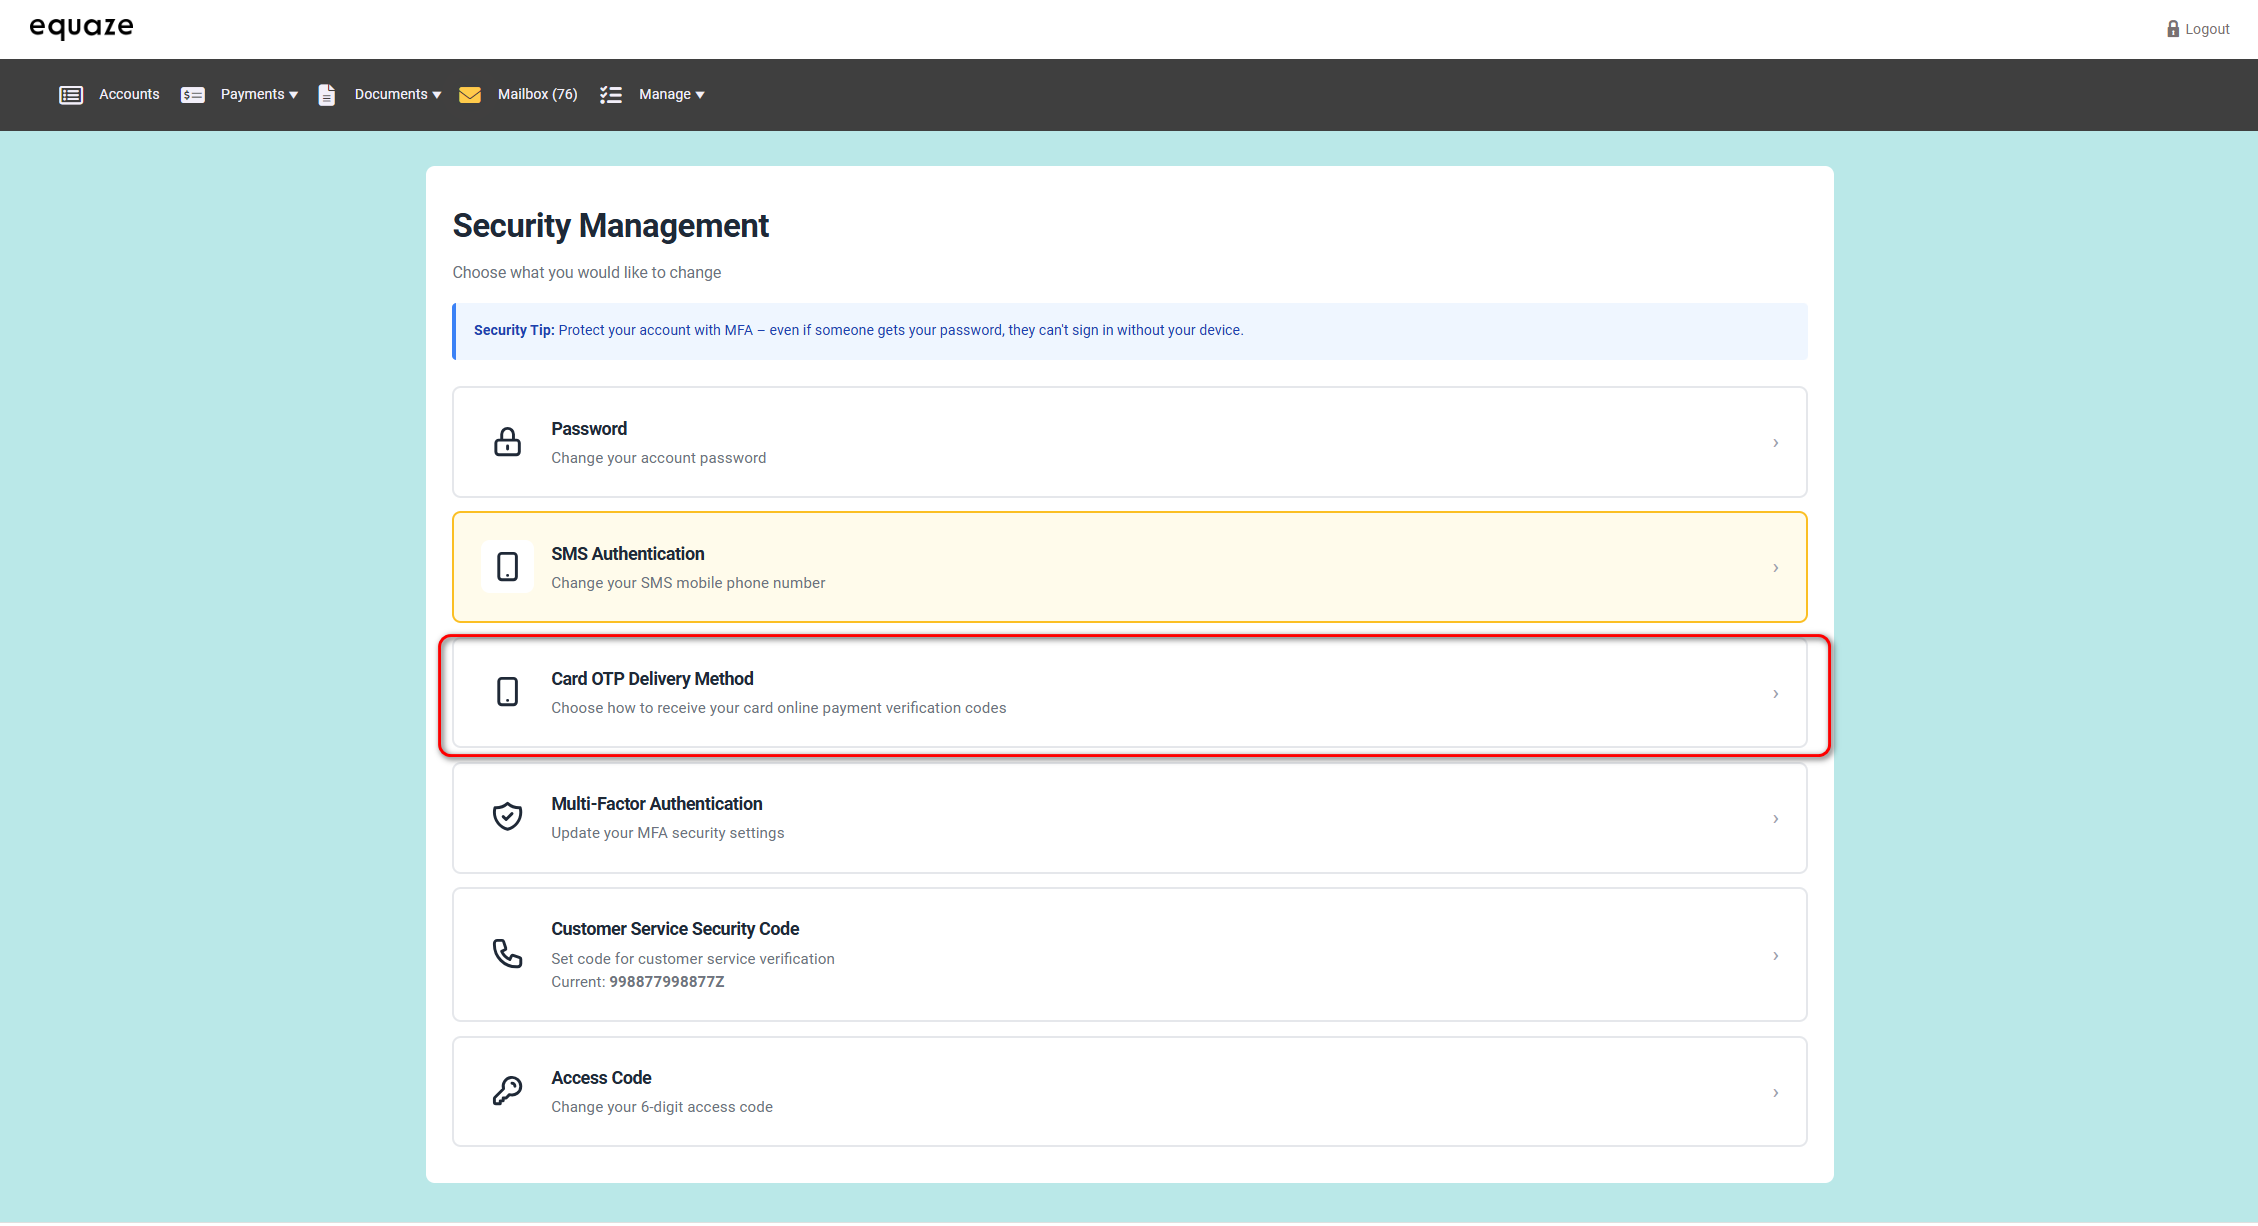
Task: Click the padlock icon beside Password
Action: [x=508, y=442]
